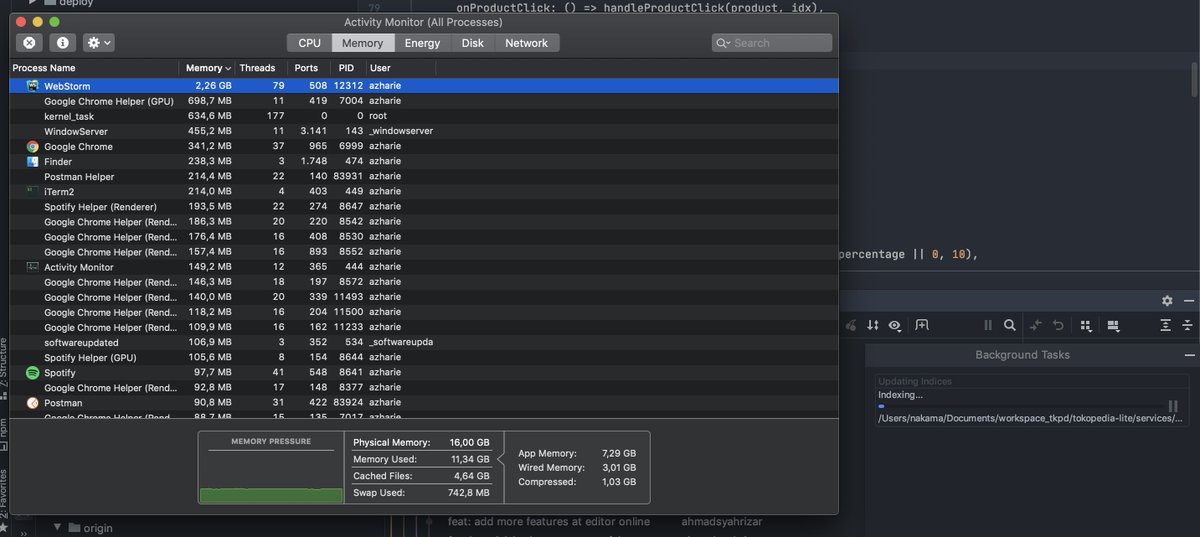
Task: Select the softwareupdated process row
Action: pos(424,342)
